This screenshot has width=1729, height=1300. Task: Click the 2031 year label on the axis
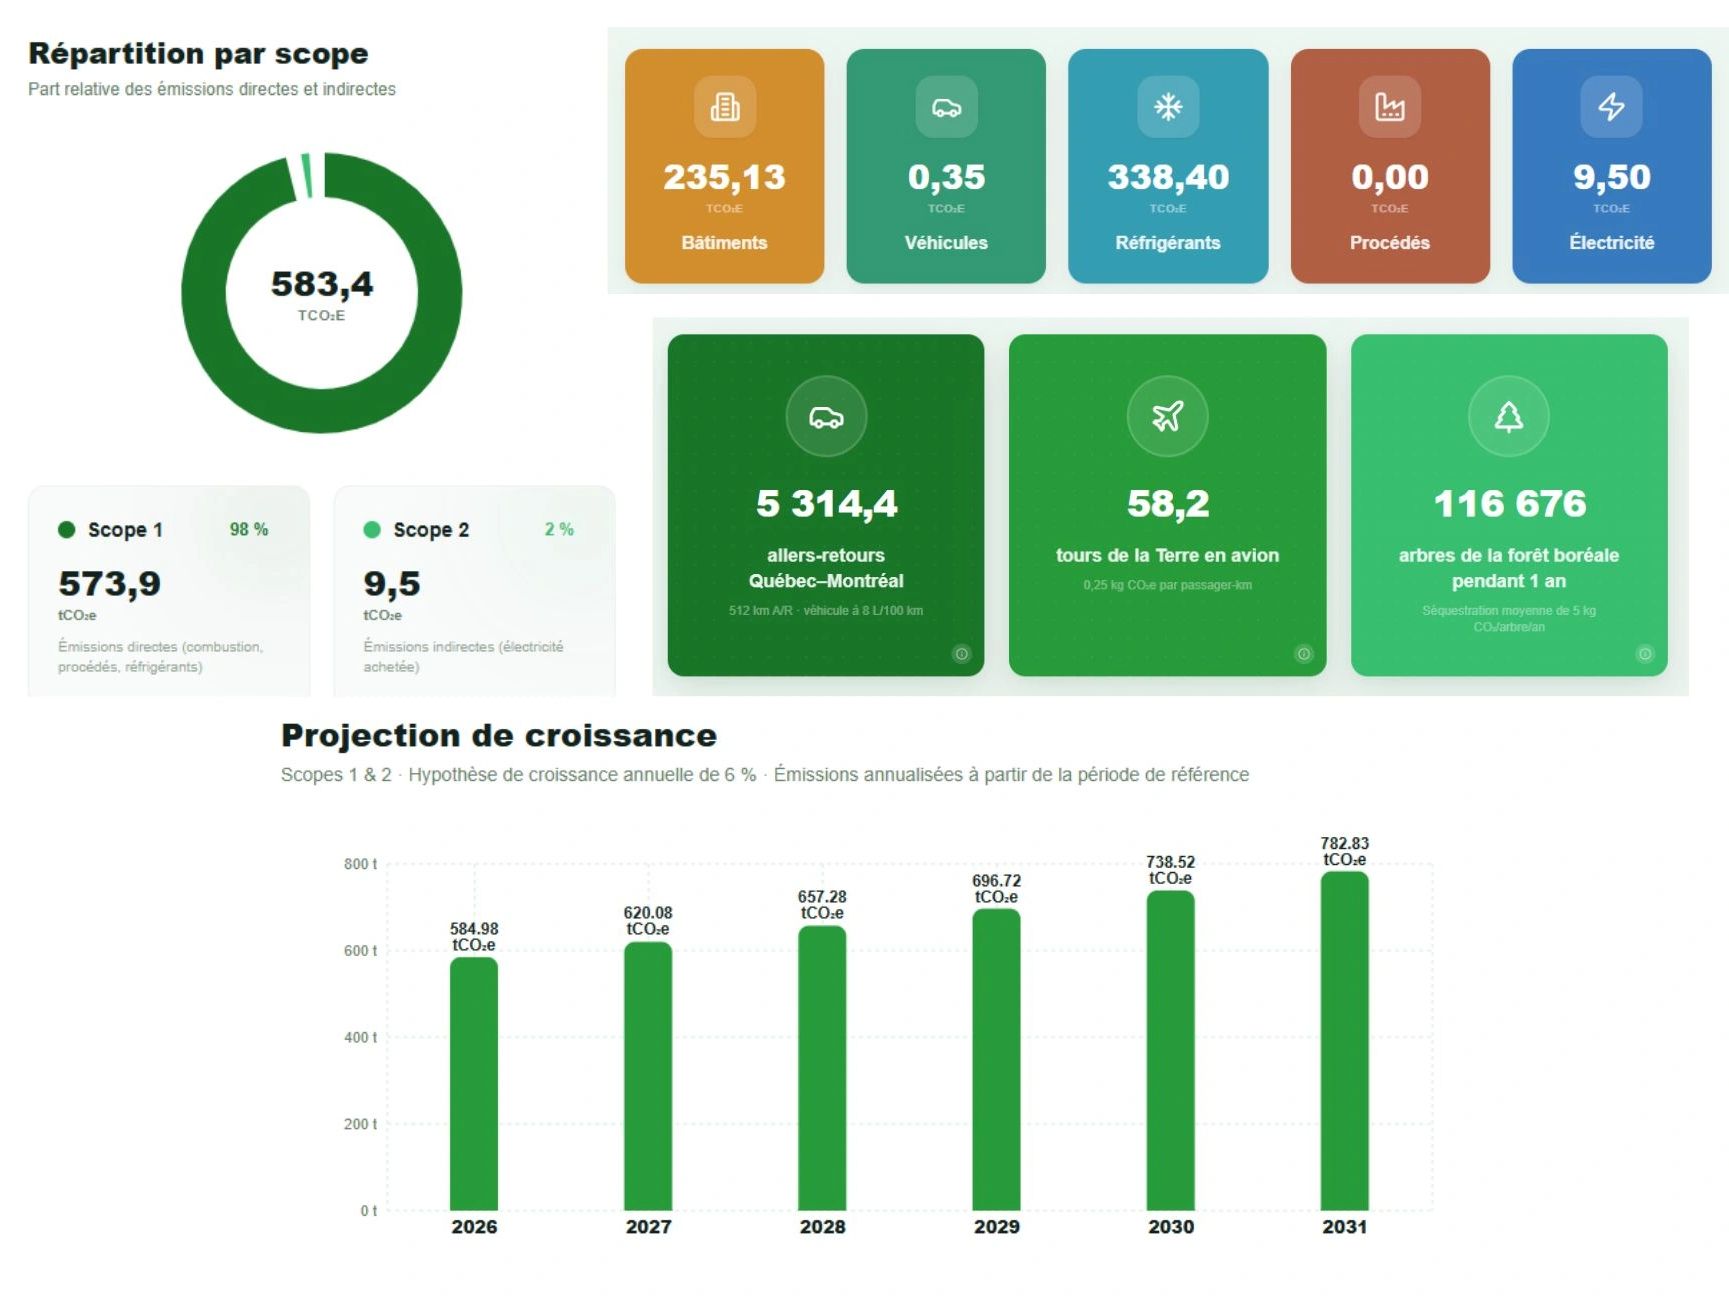1345,1227
